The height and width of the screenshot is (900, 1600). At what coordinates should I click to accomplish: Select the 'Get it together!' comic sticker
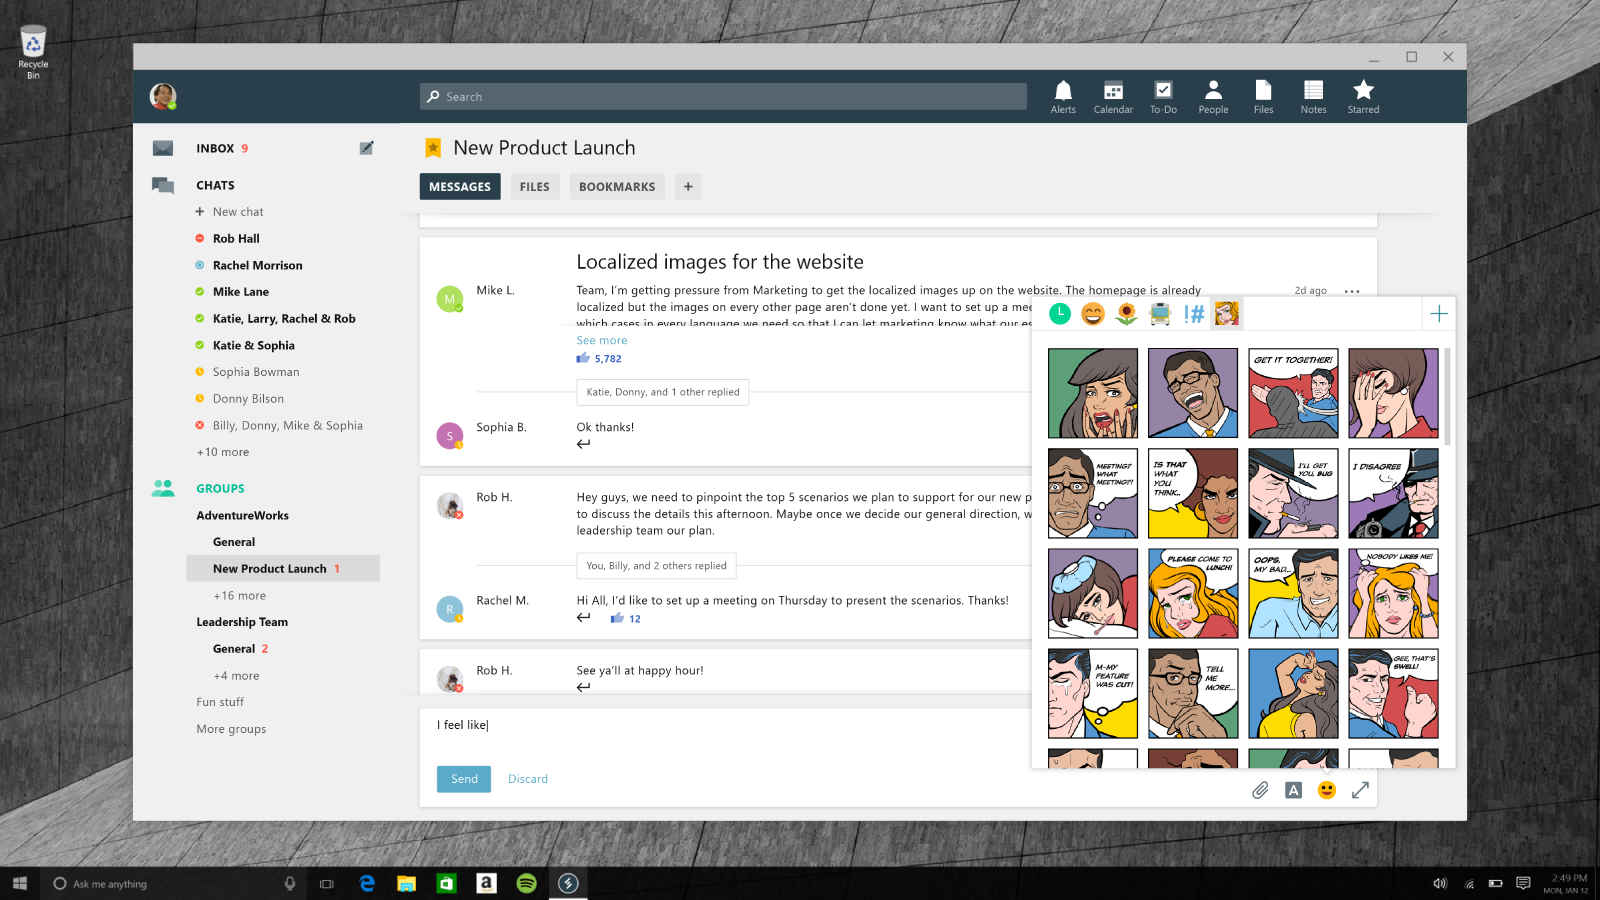pos(1293,393)
